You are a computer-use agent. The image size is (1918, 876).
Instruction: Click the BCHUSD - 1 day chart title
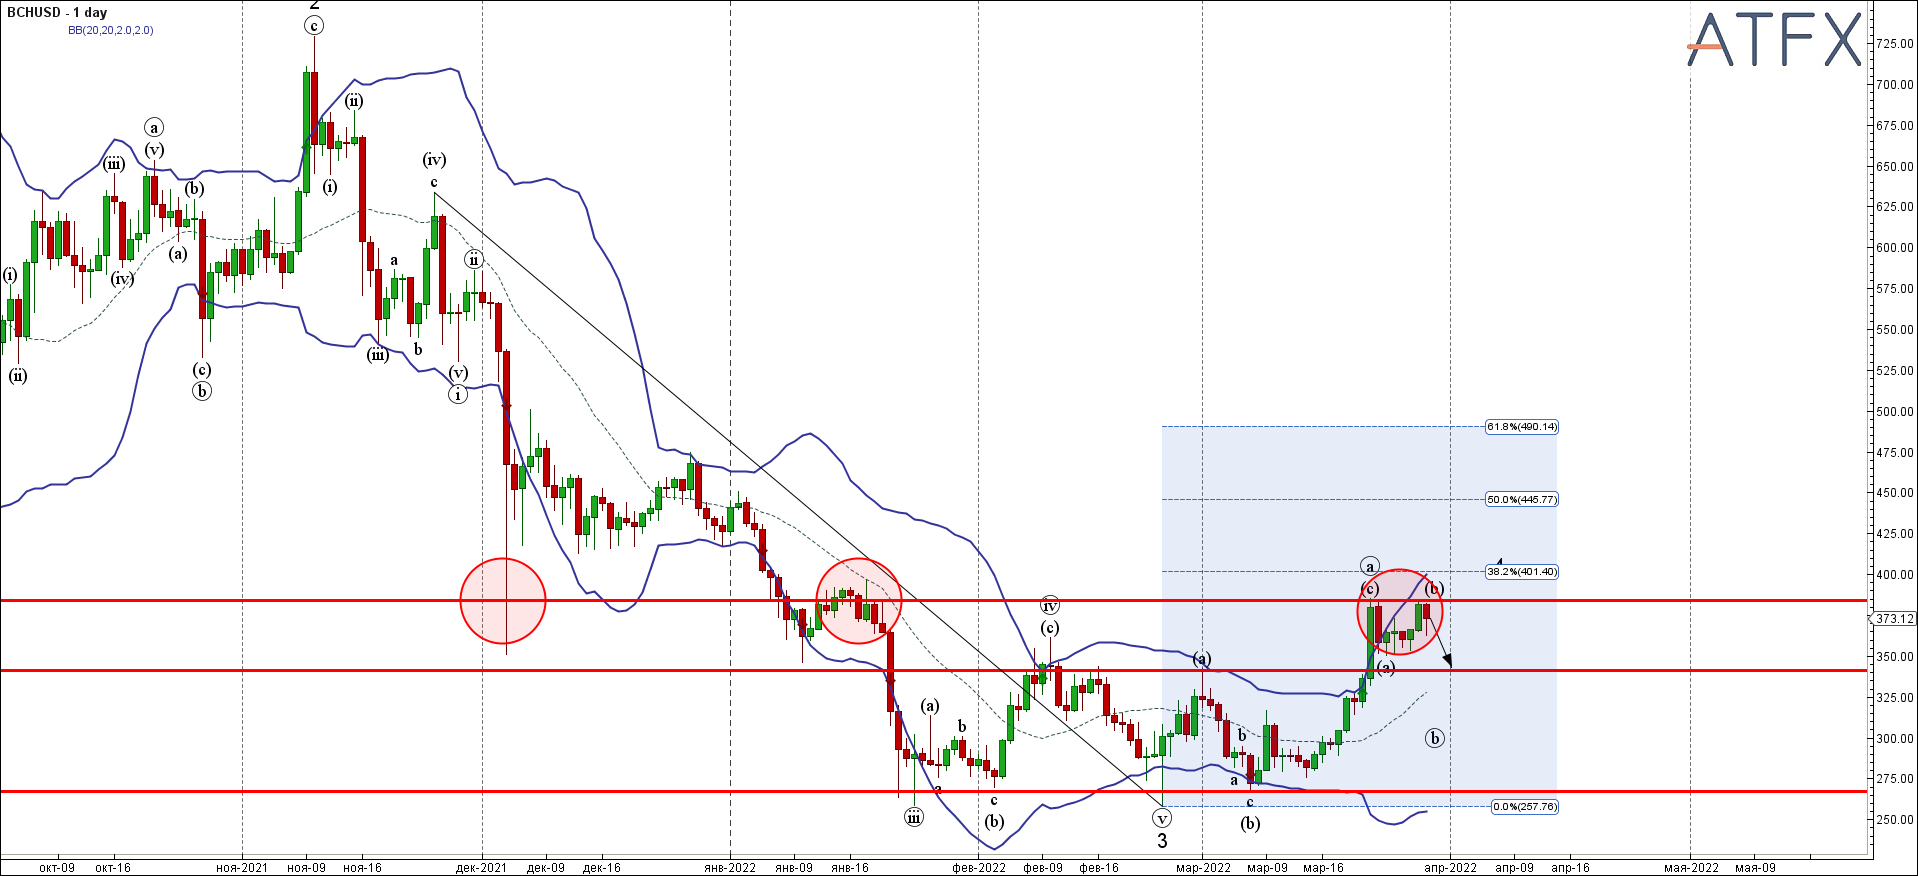(x=57, y=13)
